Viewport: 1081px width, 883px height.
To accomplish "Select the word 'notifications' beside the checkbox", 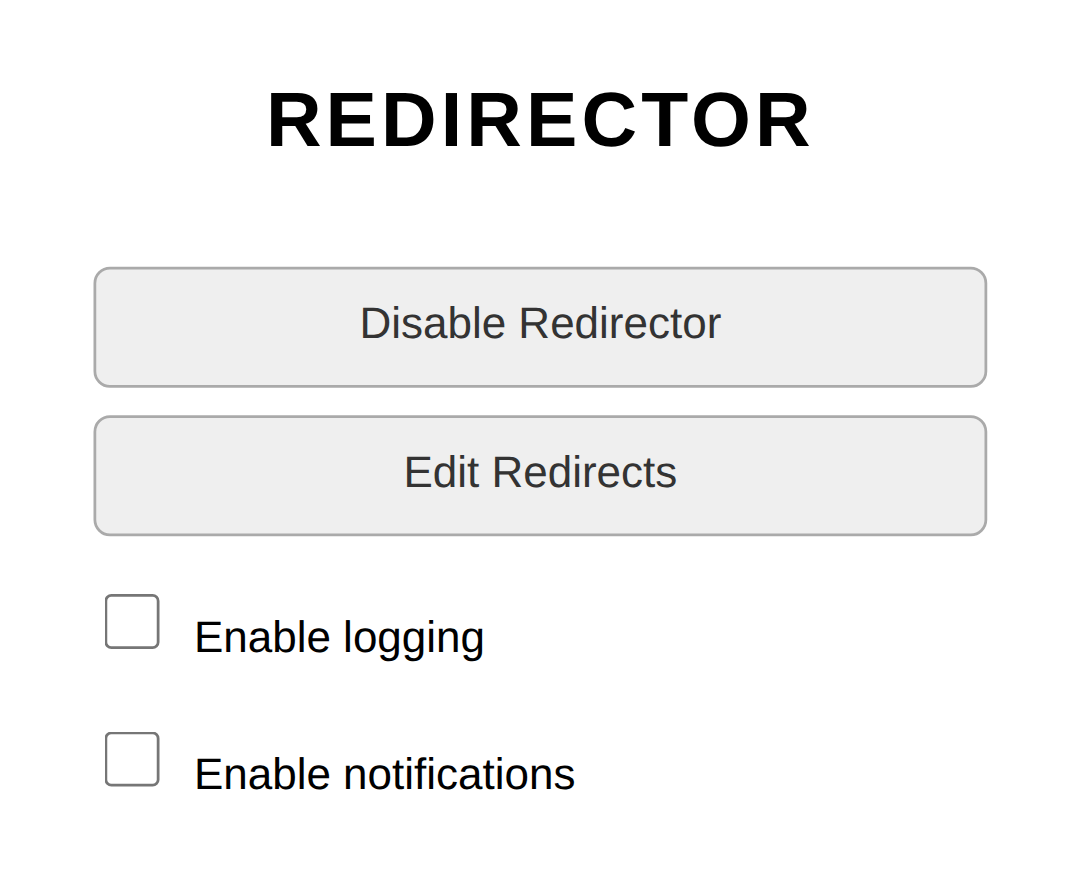I will (459, 775).
